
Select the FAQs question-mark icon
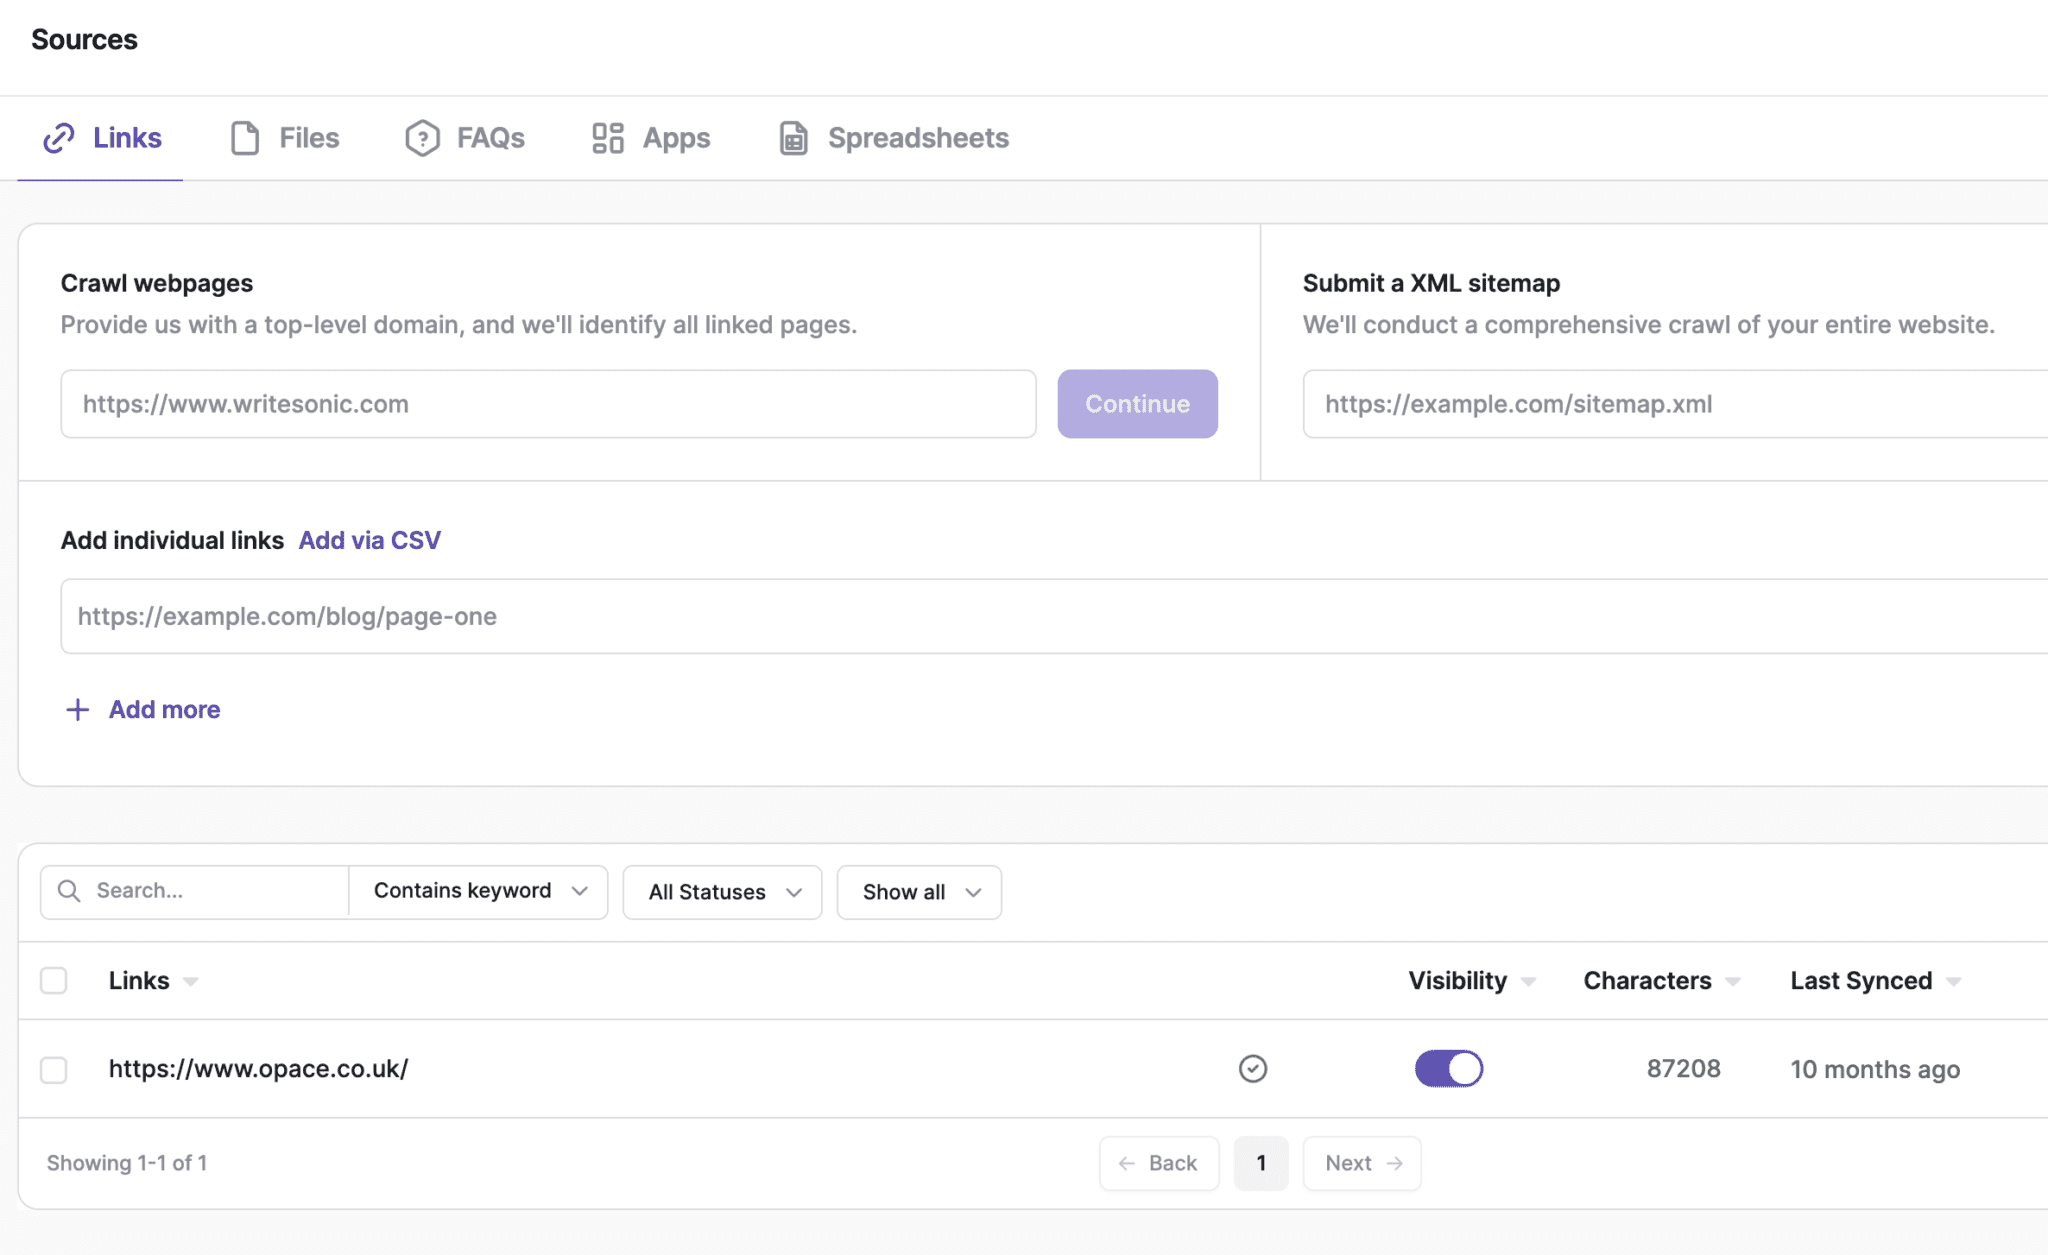coord(421,138)
